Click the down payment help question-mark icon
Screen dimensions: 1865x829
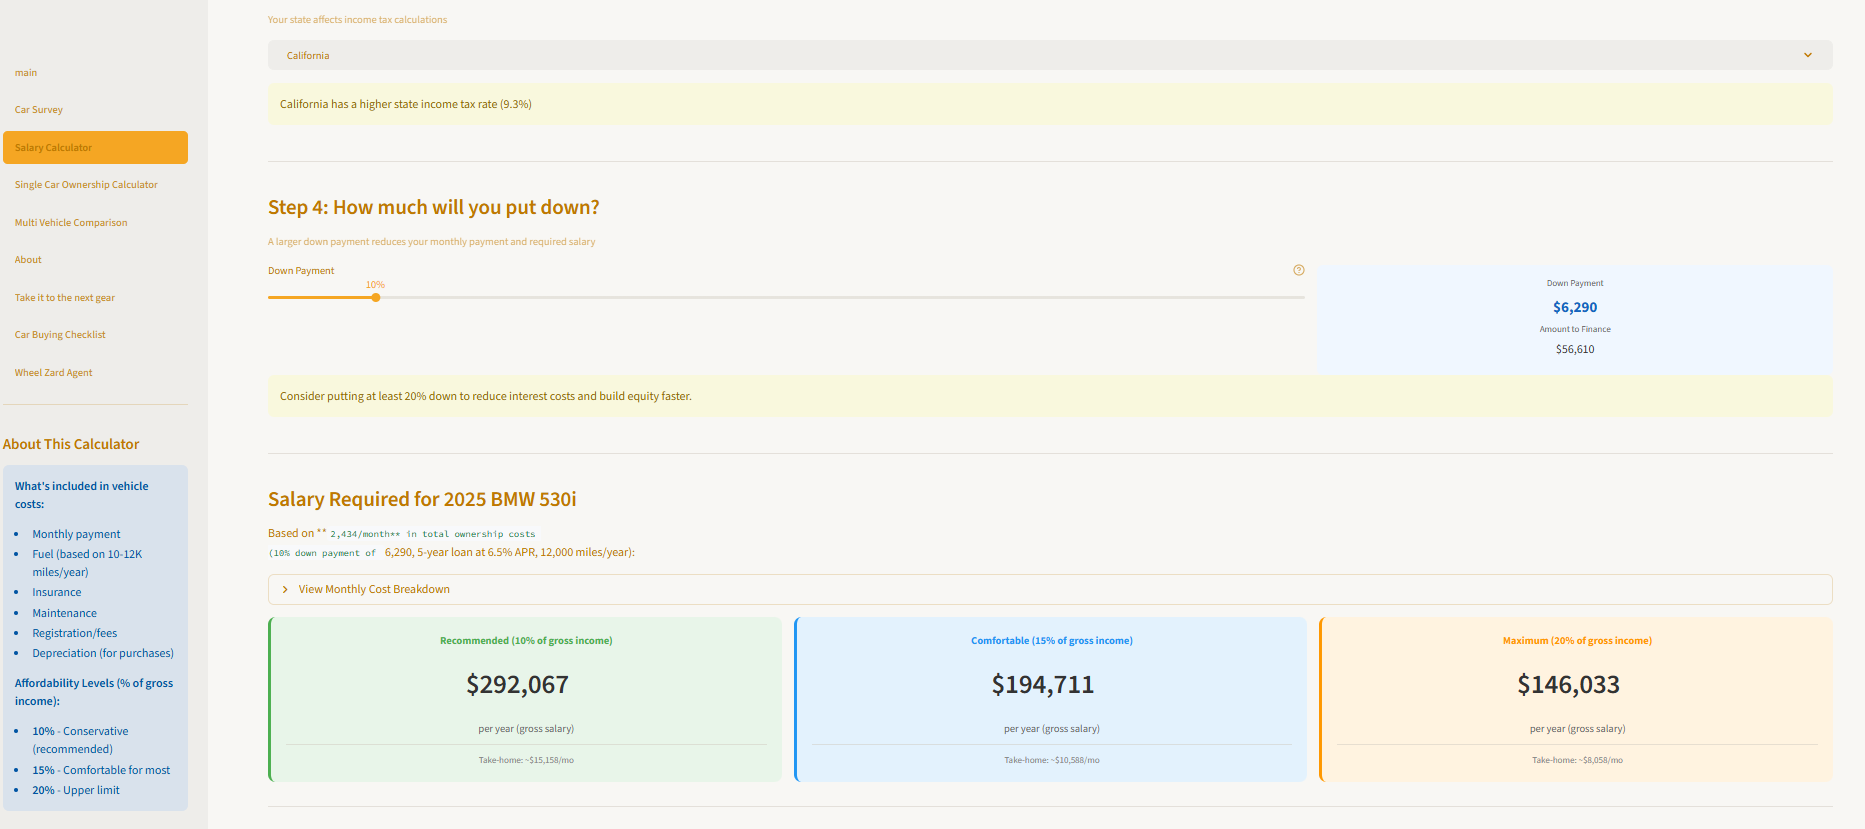(1298, 270)
